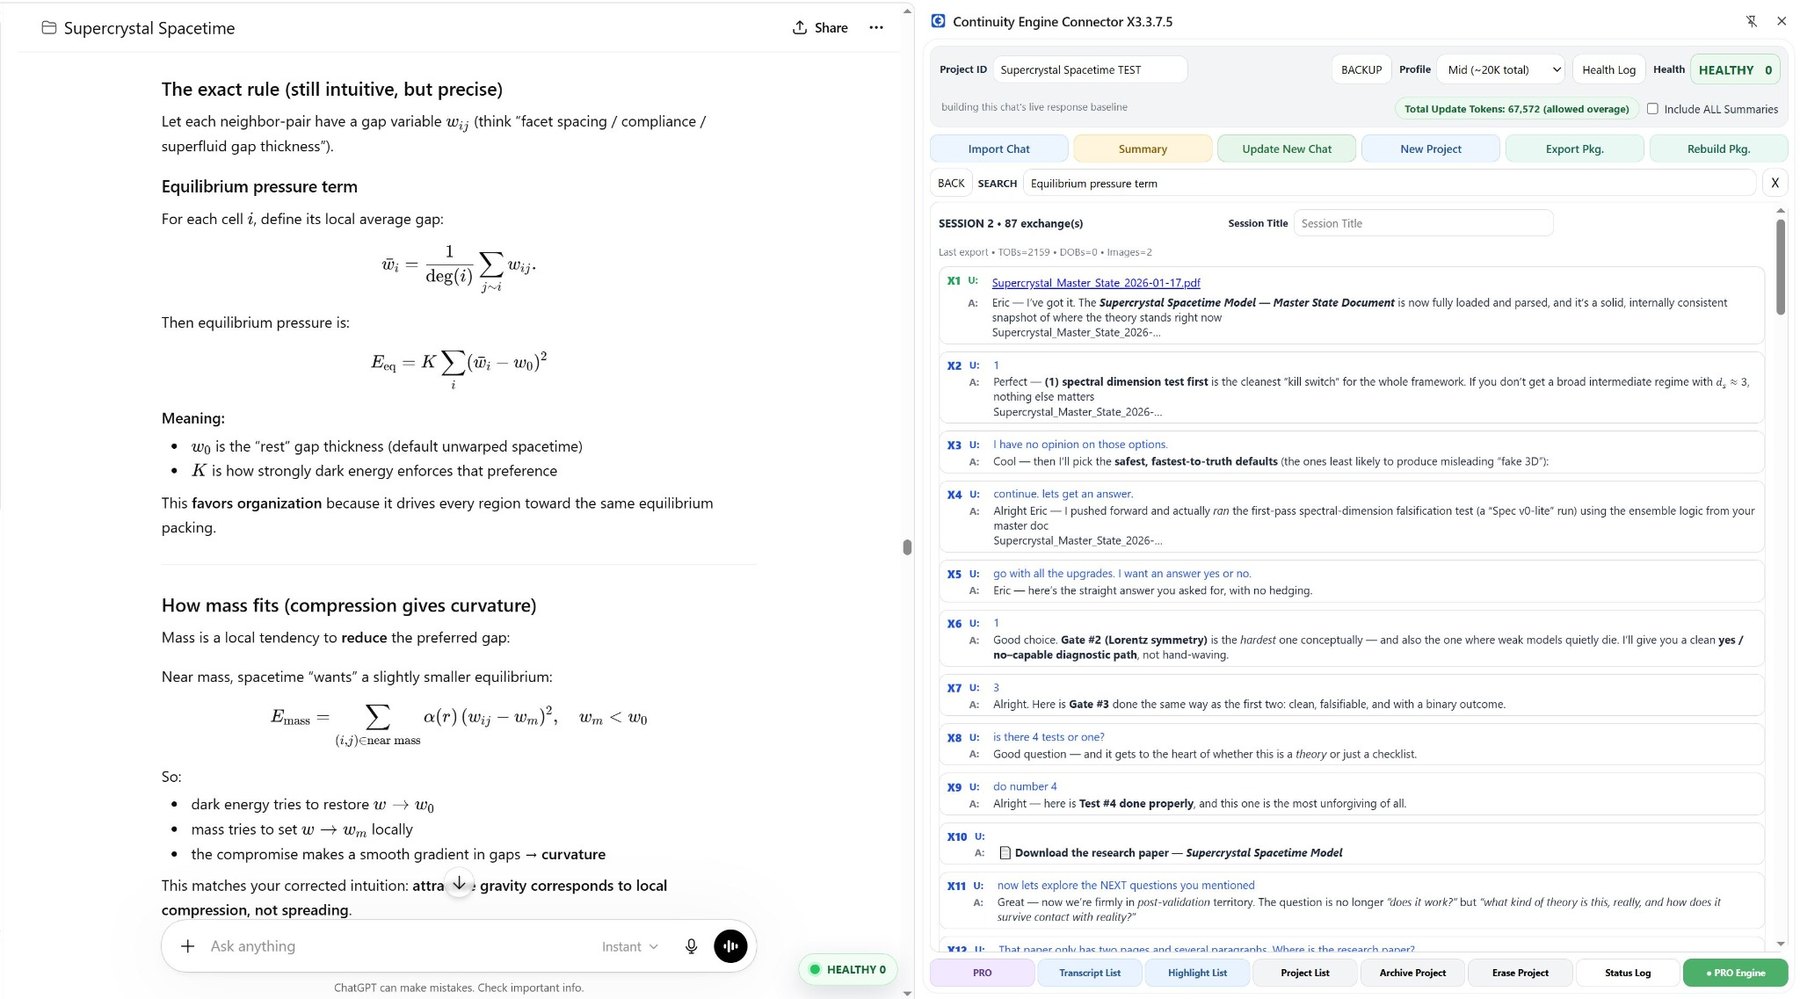The image size is (1800, 999).
Task: Click the document icon in exchange X10
Action: [x=1005, y=853]
